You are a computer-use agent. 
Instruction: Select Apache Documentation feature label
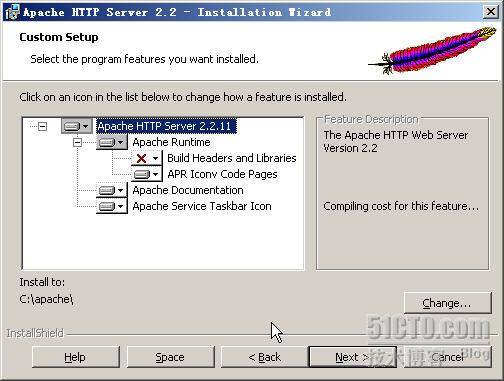188,190
